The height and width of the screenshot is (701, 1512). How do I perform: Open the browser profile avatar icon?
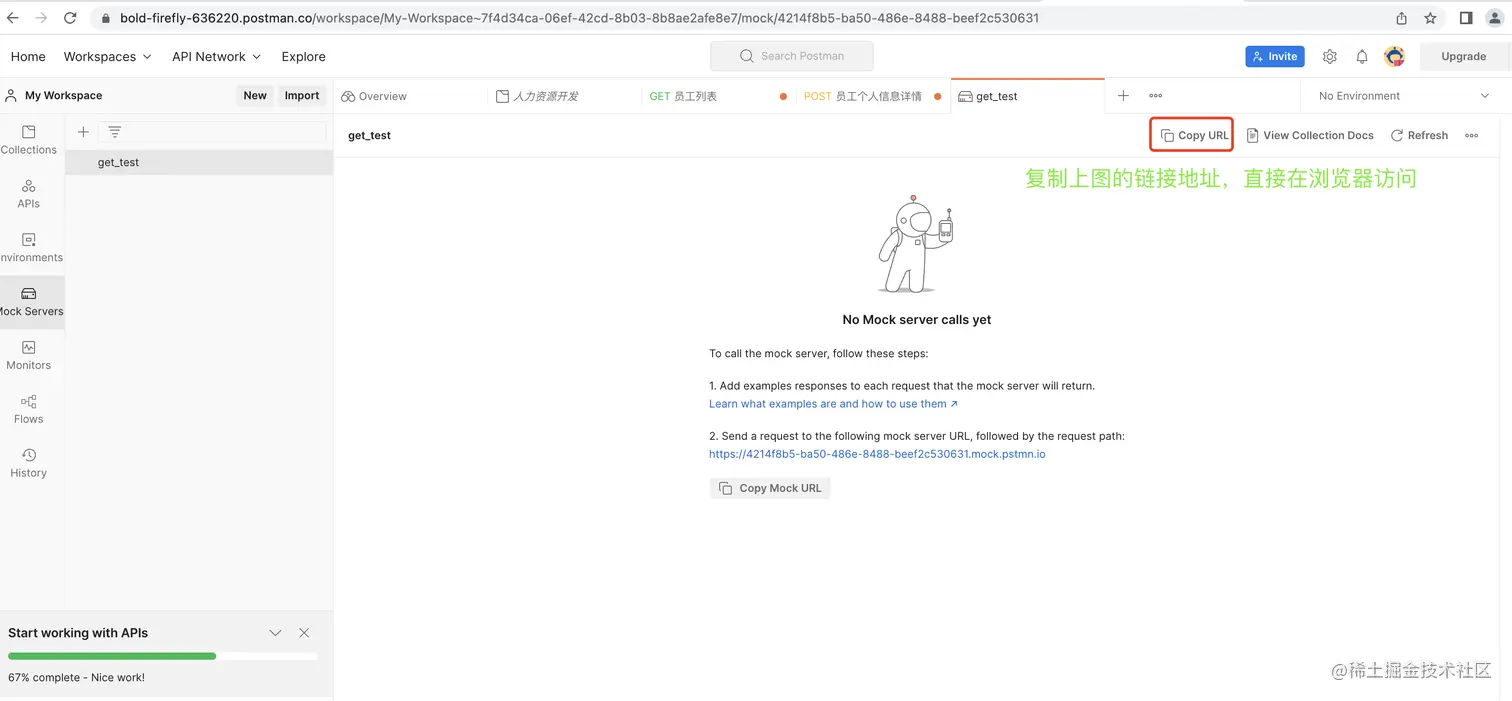pos(1494,18)
